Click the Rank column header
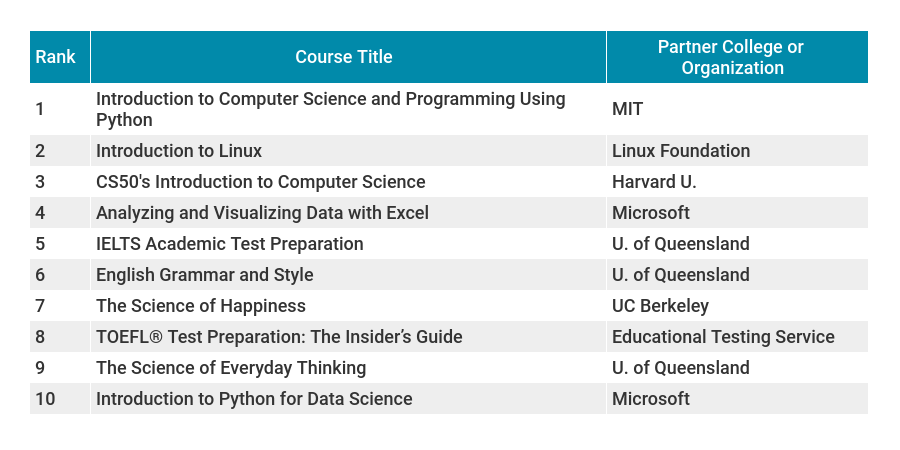This screenshot has height=450, width=900. point(55,57)
